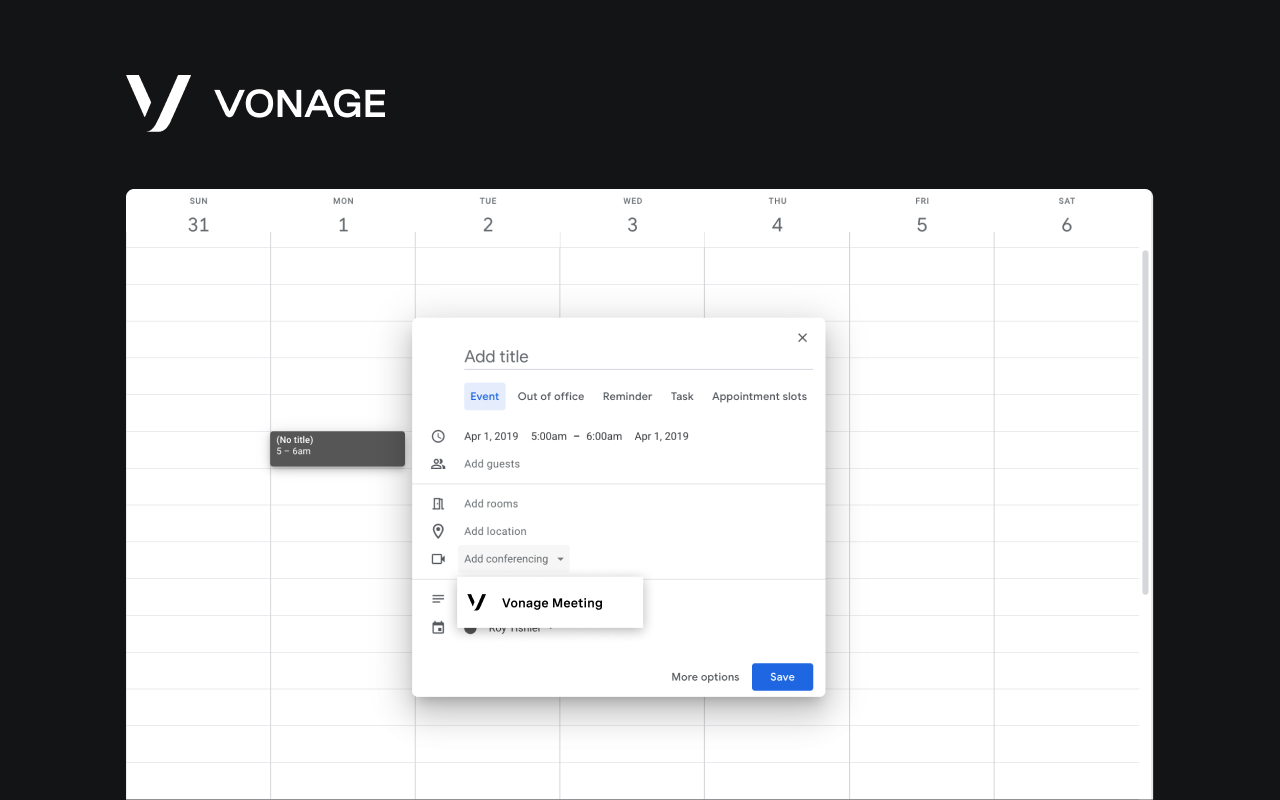
Task: Save the new event
Action: point(782,677)
